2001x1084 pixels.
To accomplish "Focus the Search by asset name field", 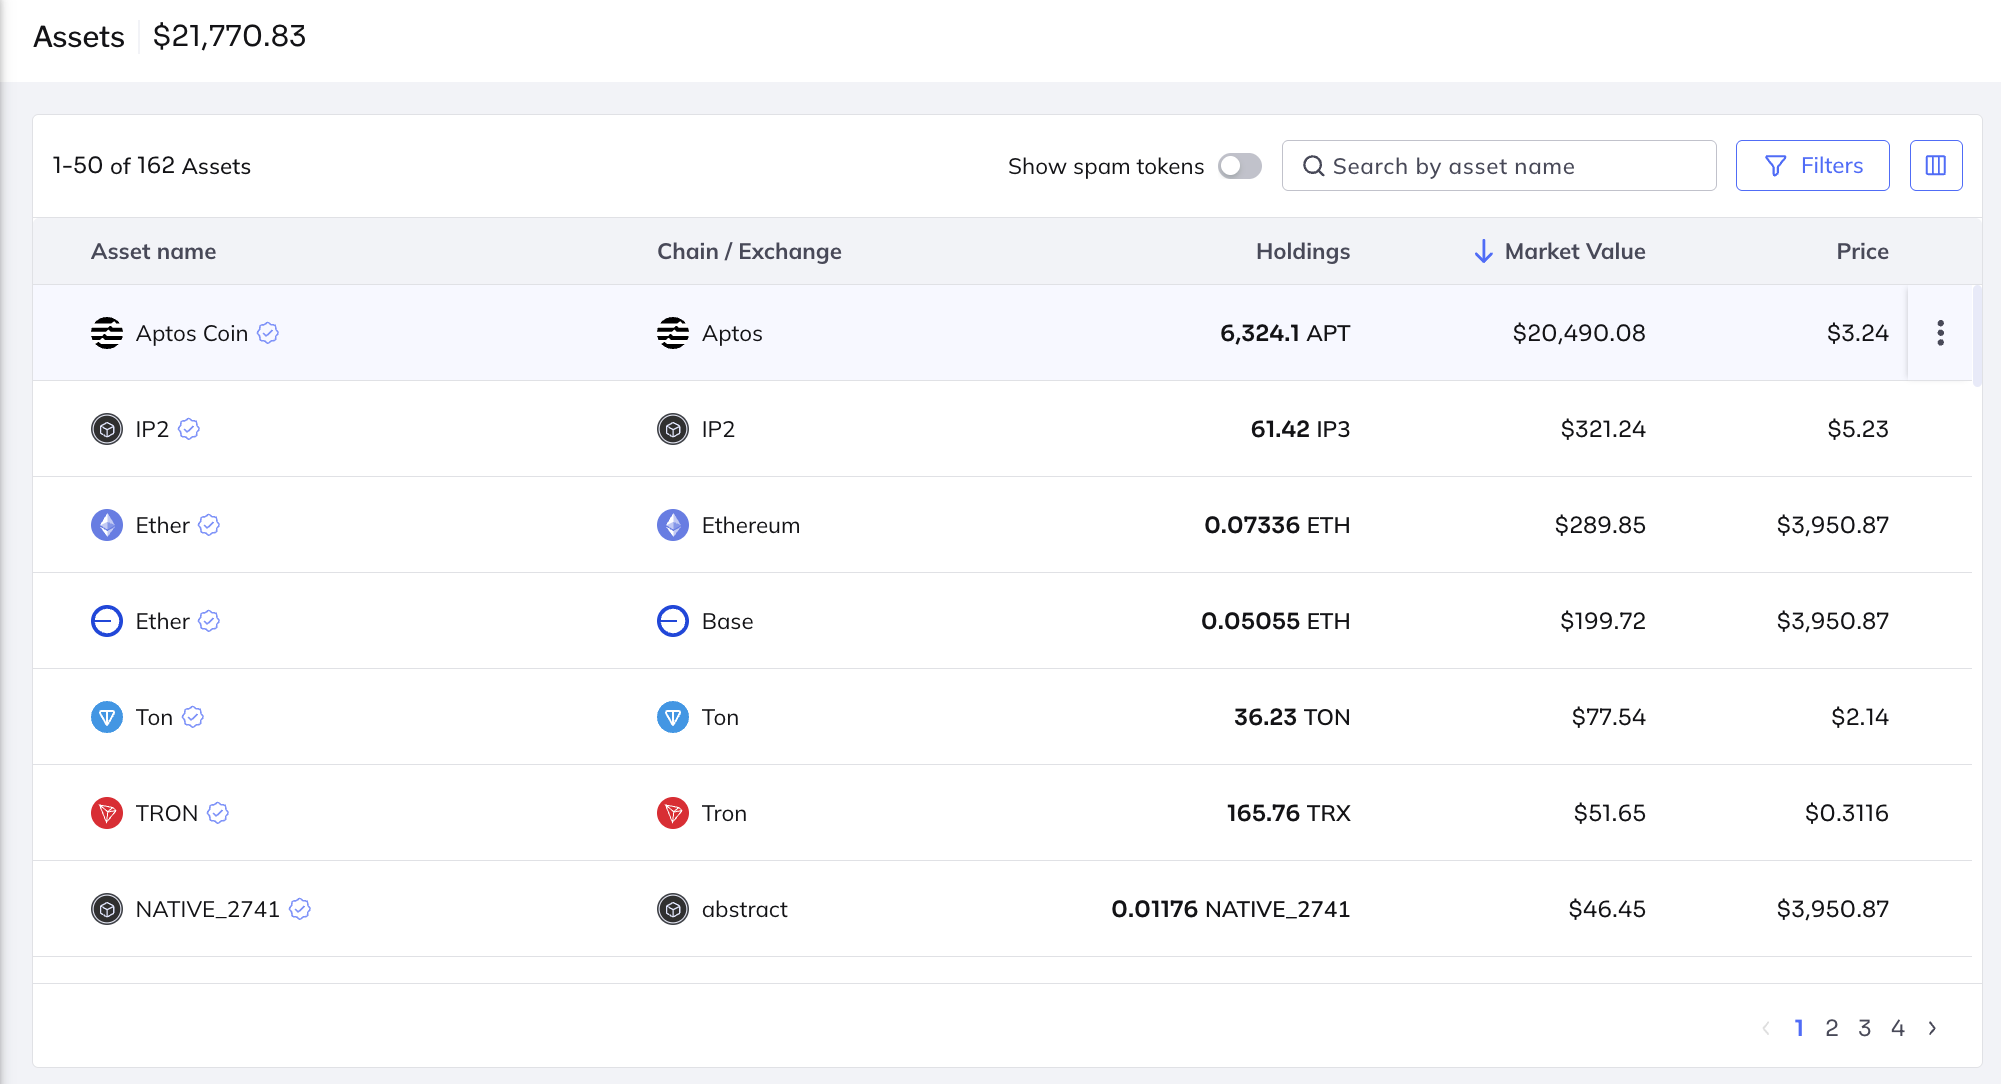I will pyautogui.click(x=1499, y=166).
